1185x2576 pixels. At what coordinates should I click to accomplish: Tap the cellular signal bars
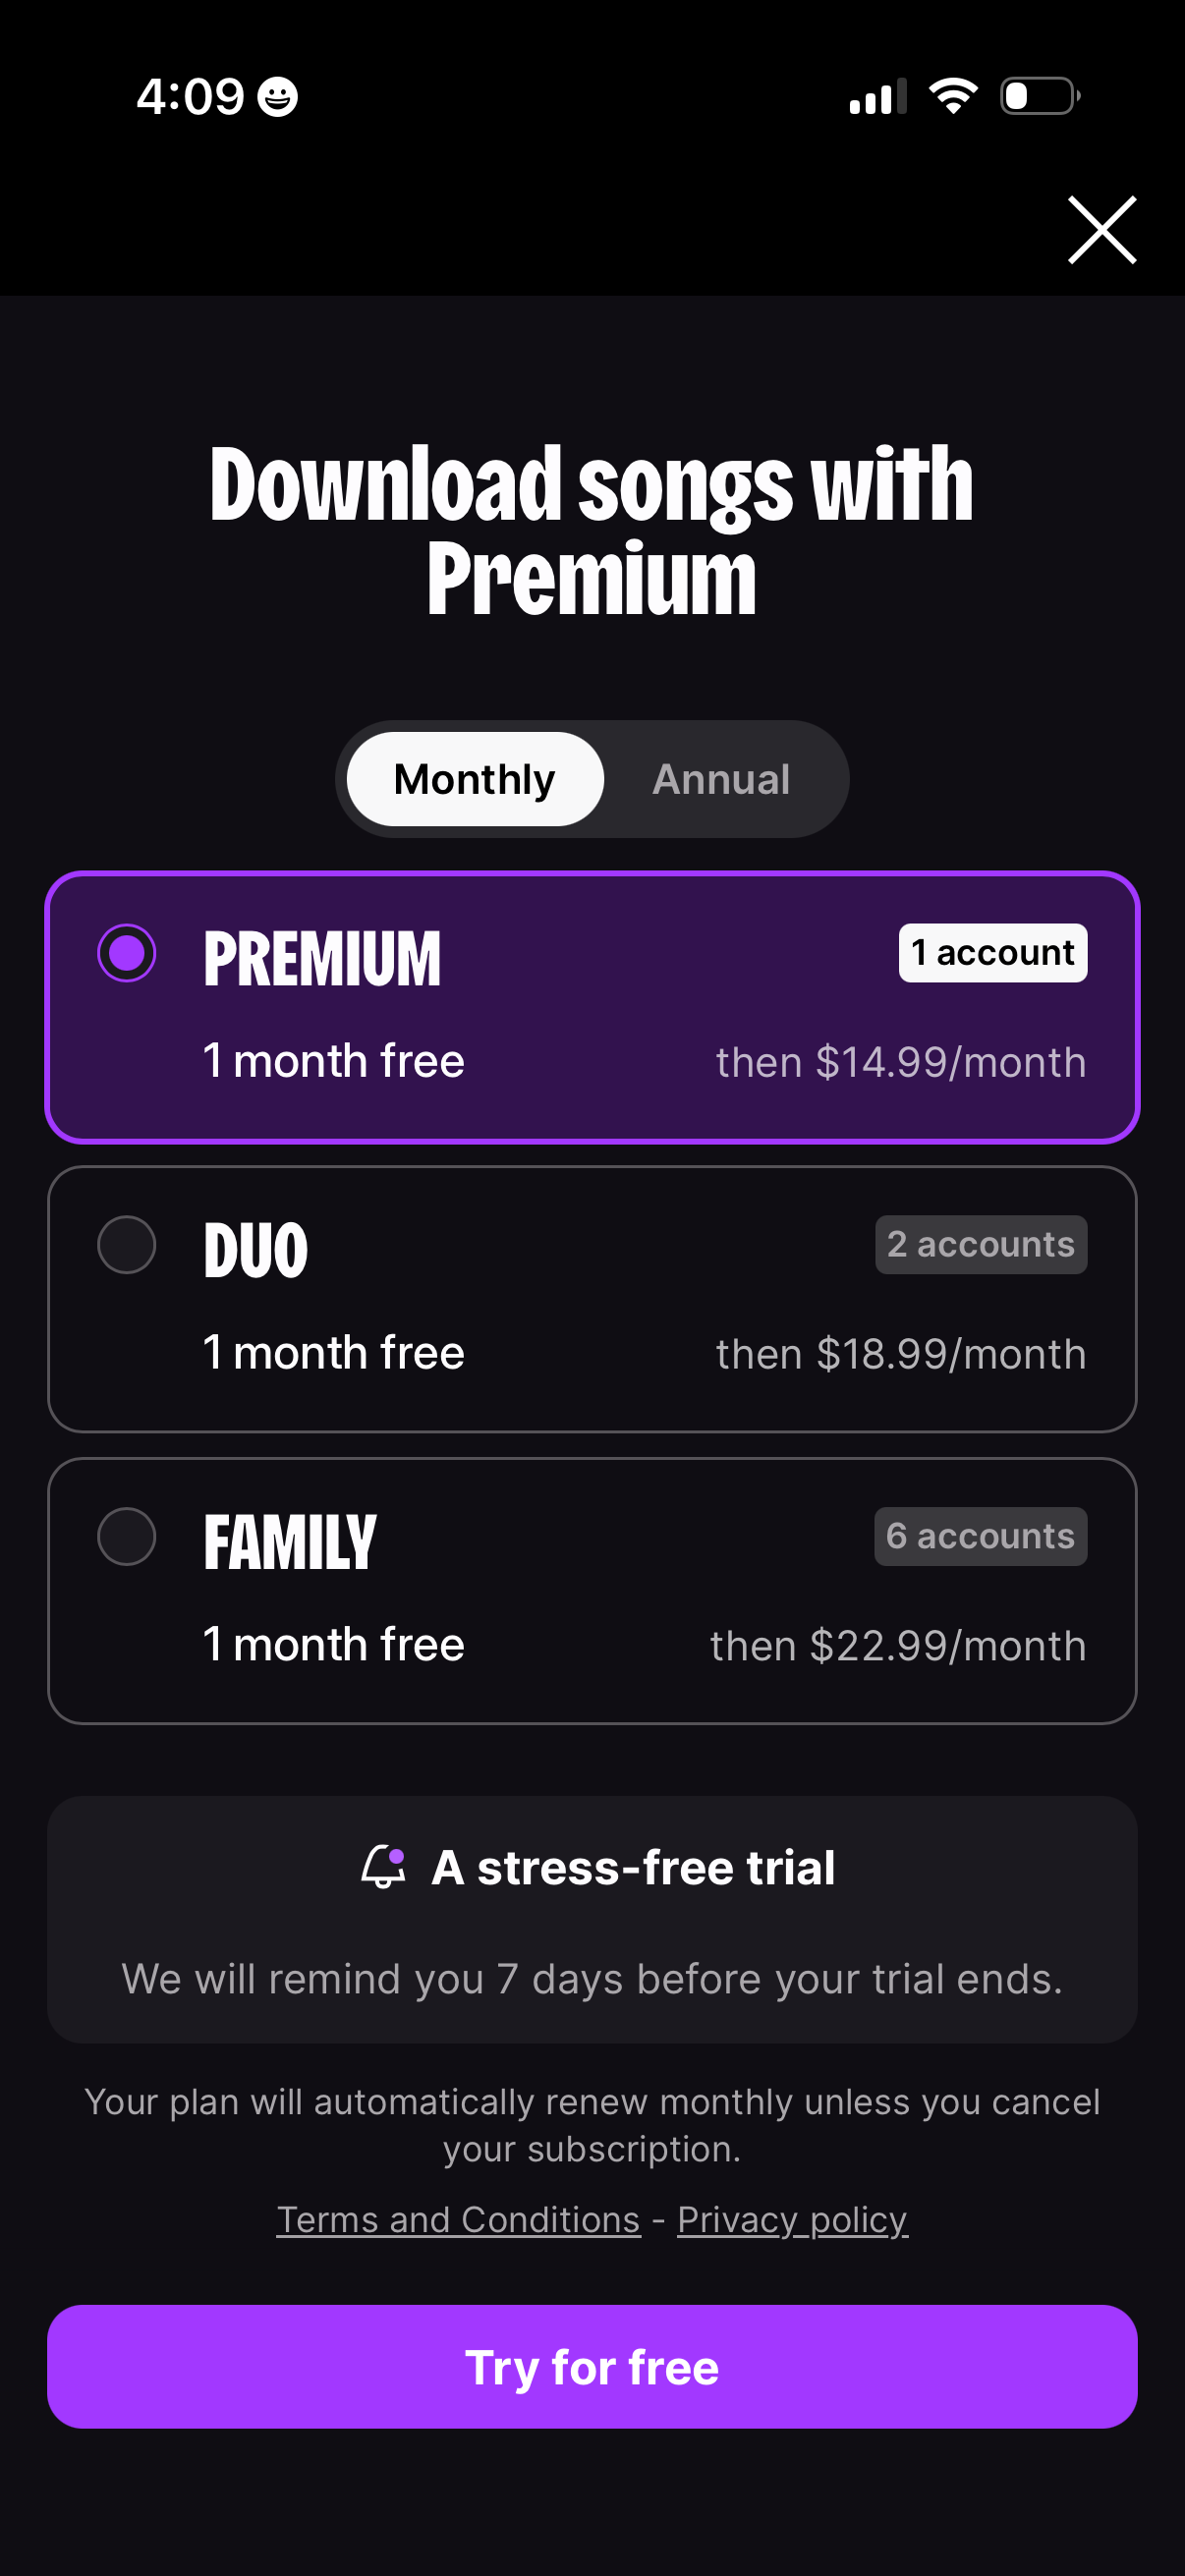pos(877,97)
